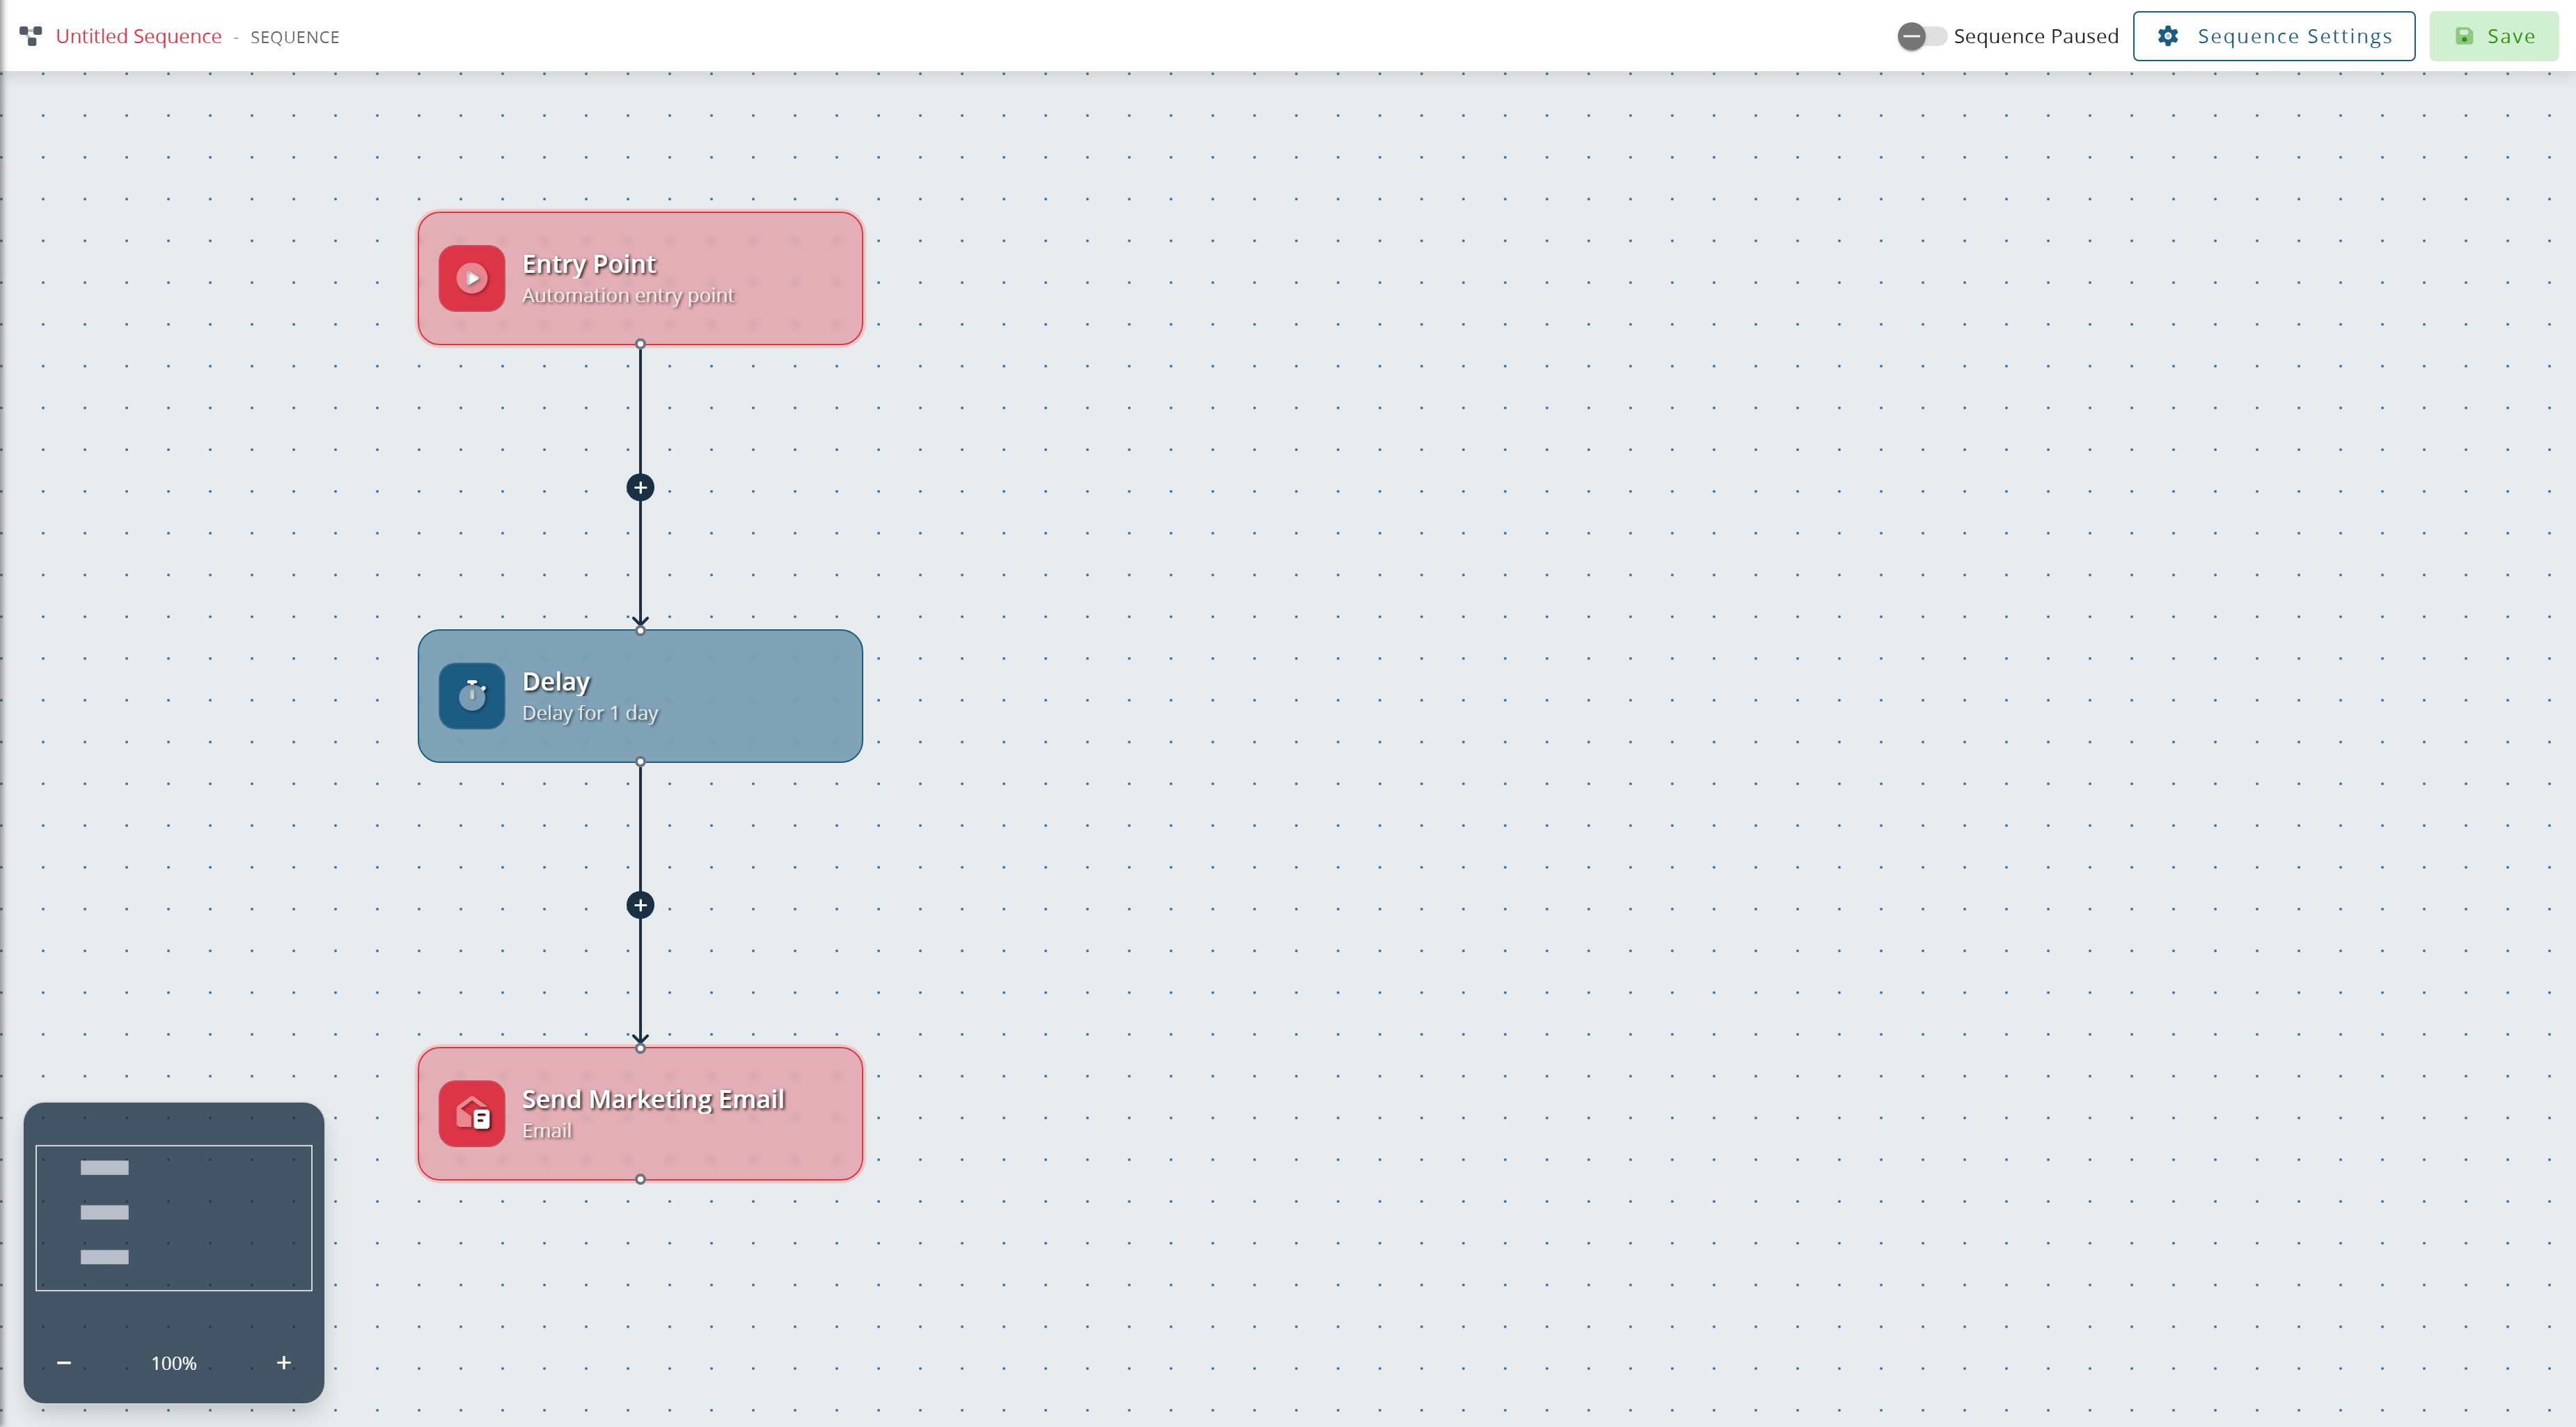
Task: Click the gear icon in Sequence Settings
Action: [2168, 36]
